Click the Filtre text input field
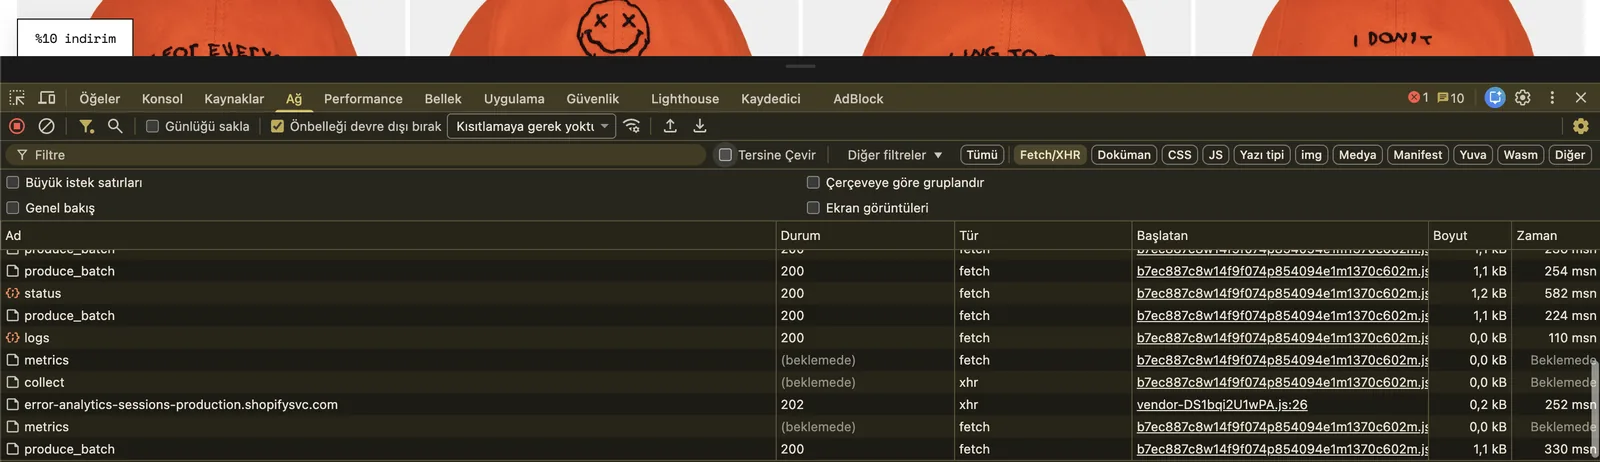Viewport: 1600px width, 462px height. click(356, 155)
